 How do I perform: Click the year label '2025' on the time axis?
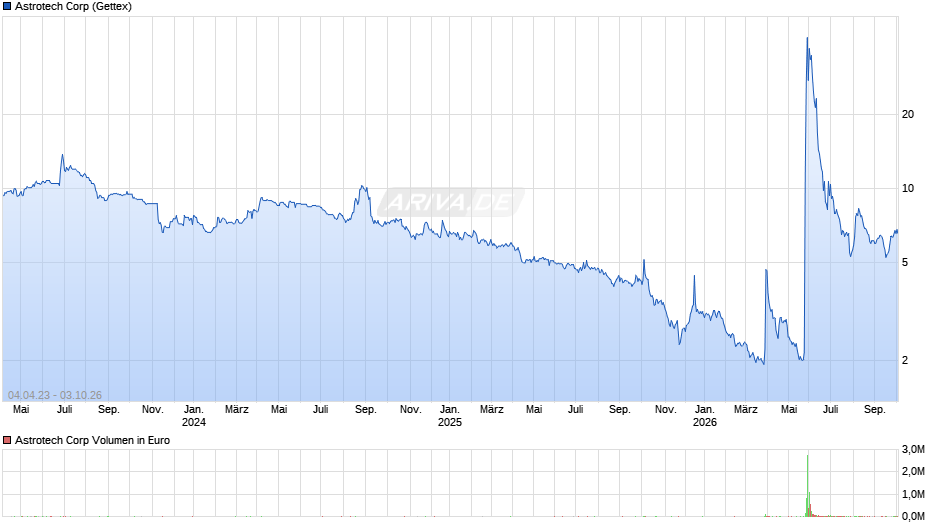(x=450, y=422)
